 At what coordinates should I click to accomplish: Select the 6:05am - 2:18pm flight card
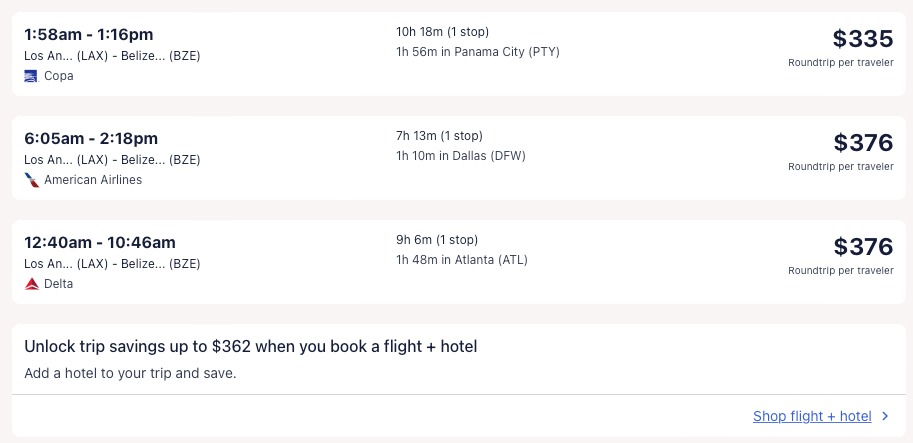point(91,138)
